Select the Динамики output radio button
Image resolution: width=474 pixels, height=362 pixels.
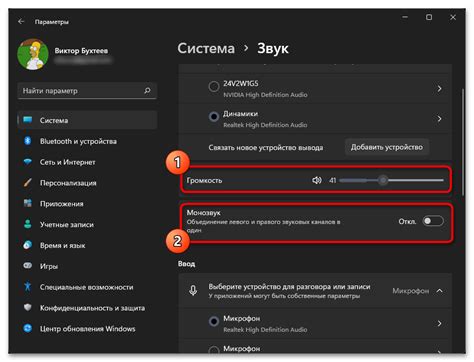[214, 117]
